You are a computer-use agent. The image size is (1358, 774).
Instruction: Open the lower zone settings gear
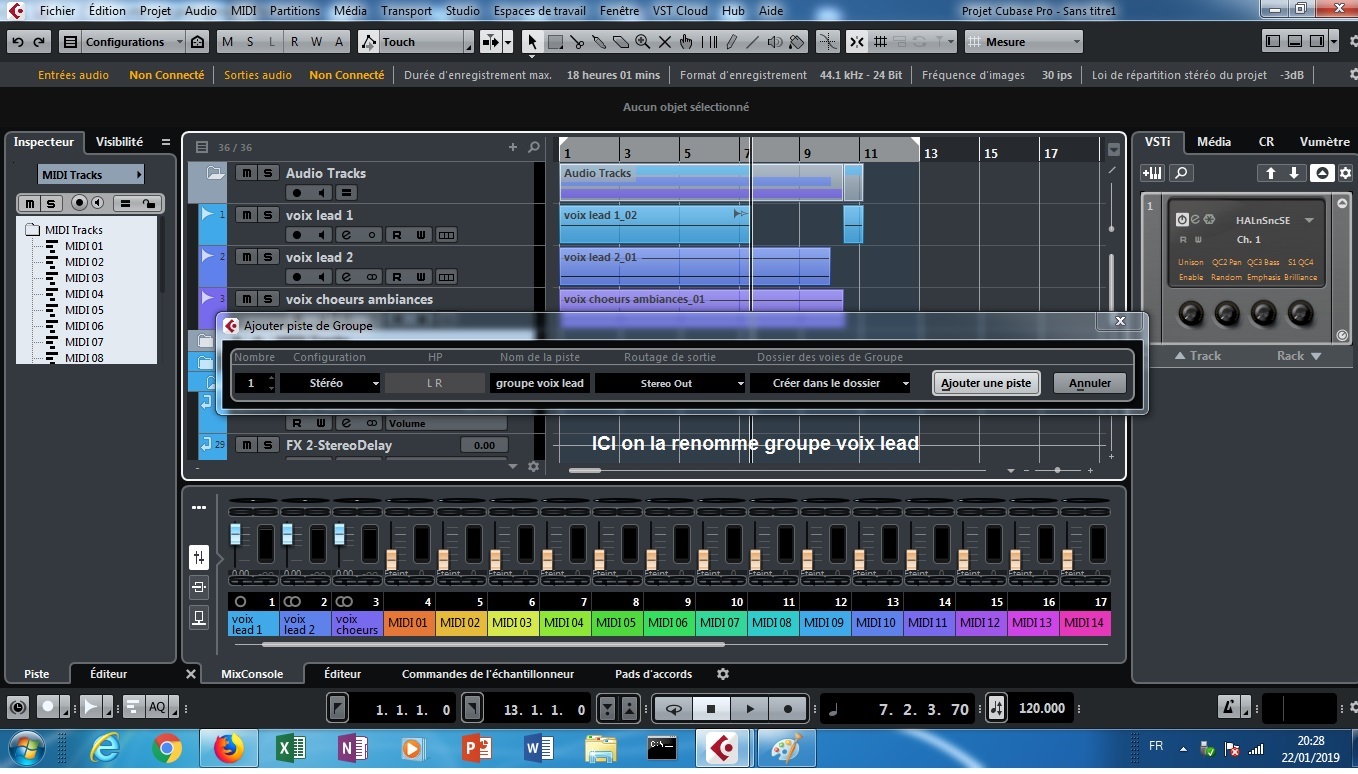(723, 674)
